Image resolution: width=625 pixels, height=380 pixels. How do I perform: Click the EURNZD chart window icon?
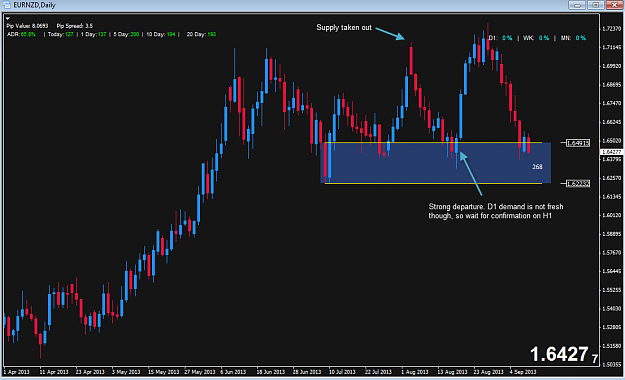(x=6, y=5)
